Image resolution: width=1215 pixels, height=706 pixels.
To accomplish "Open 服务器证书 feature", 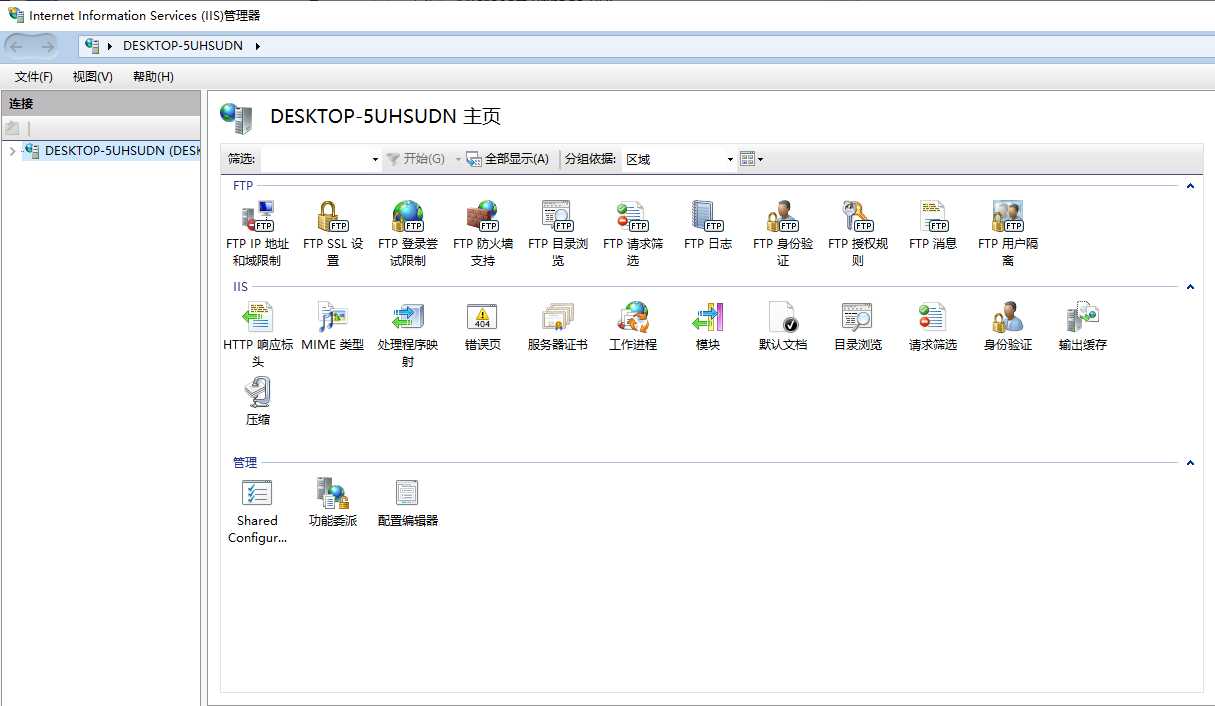I will 557,326.
